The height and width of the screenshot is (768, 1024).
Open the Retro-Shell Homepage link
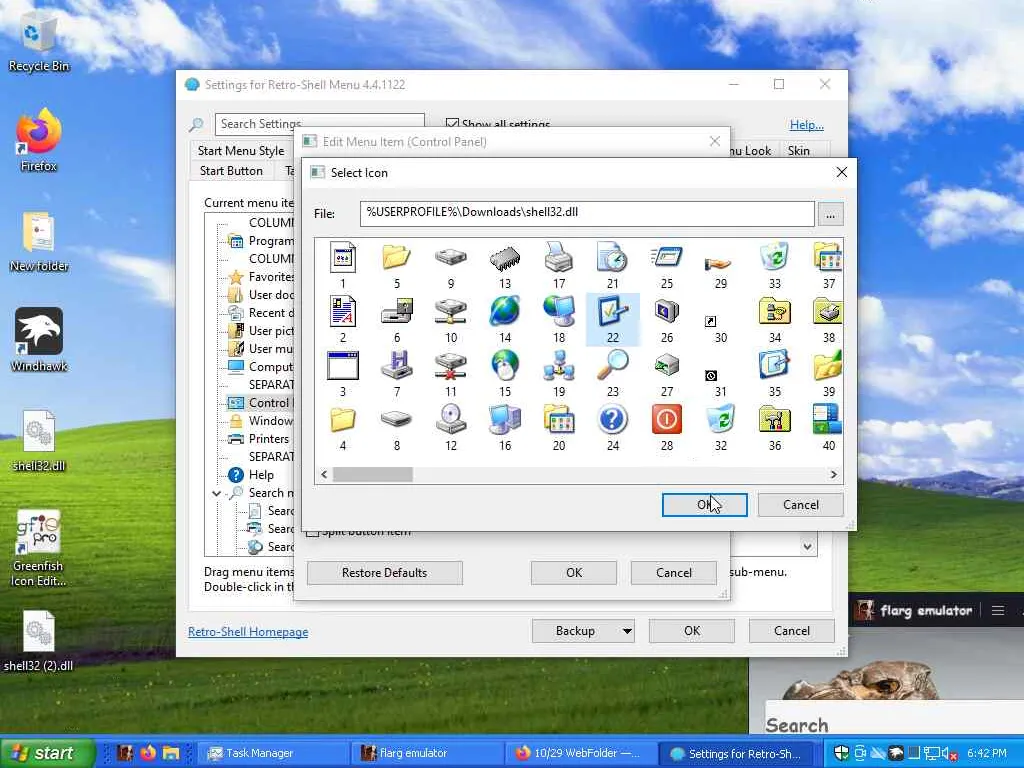(248, 632)
